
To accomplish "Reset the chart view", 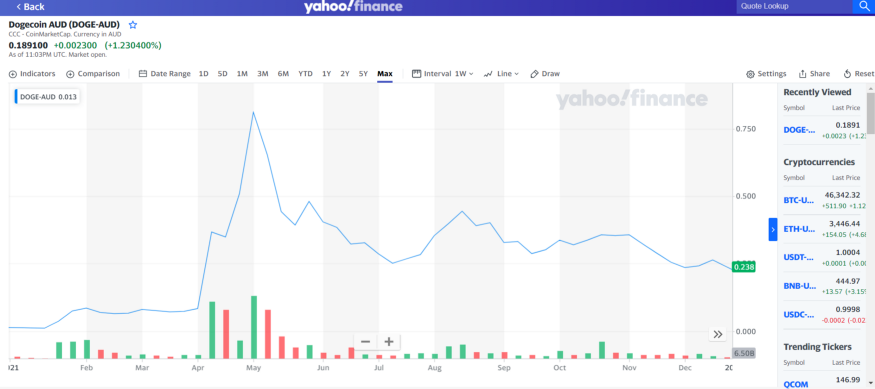I will (858, 74).
